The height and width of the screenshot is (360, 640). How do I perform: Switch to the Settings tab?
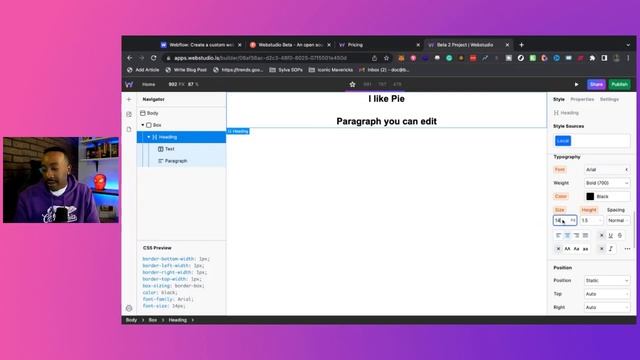click(x=609, y=99)
